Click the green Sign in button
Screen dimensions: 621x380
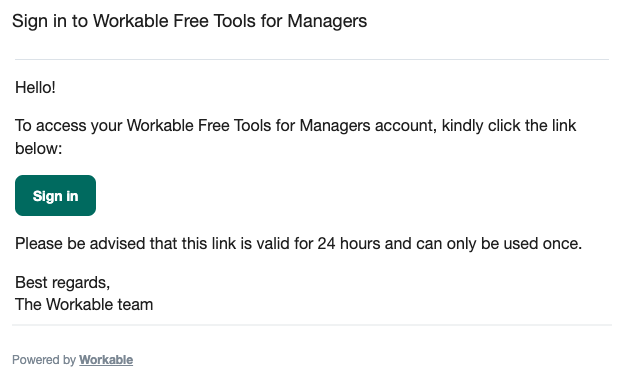click(55, 195)
